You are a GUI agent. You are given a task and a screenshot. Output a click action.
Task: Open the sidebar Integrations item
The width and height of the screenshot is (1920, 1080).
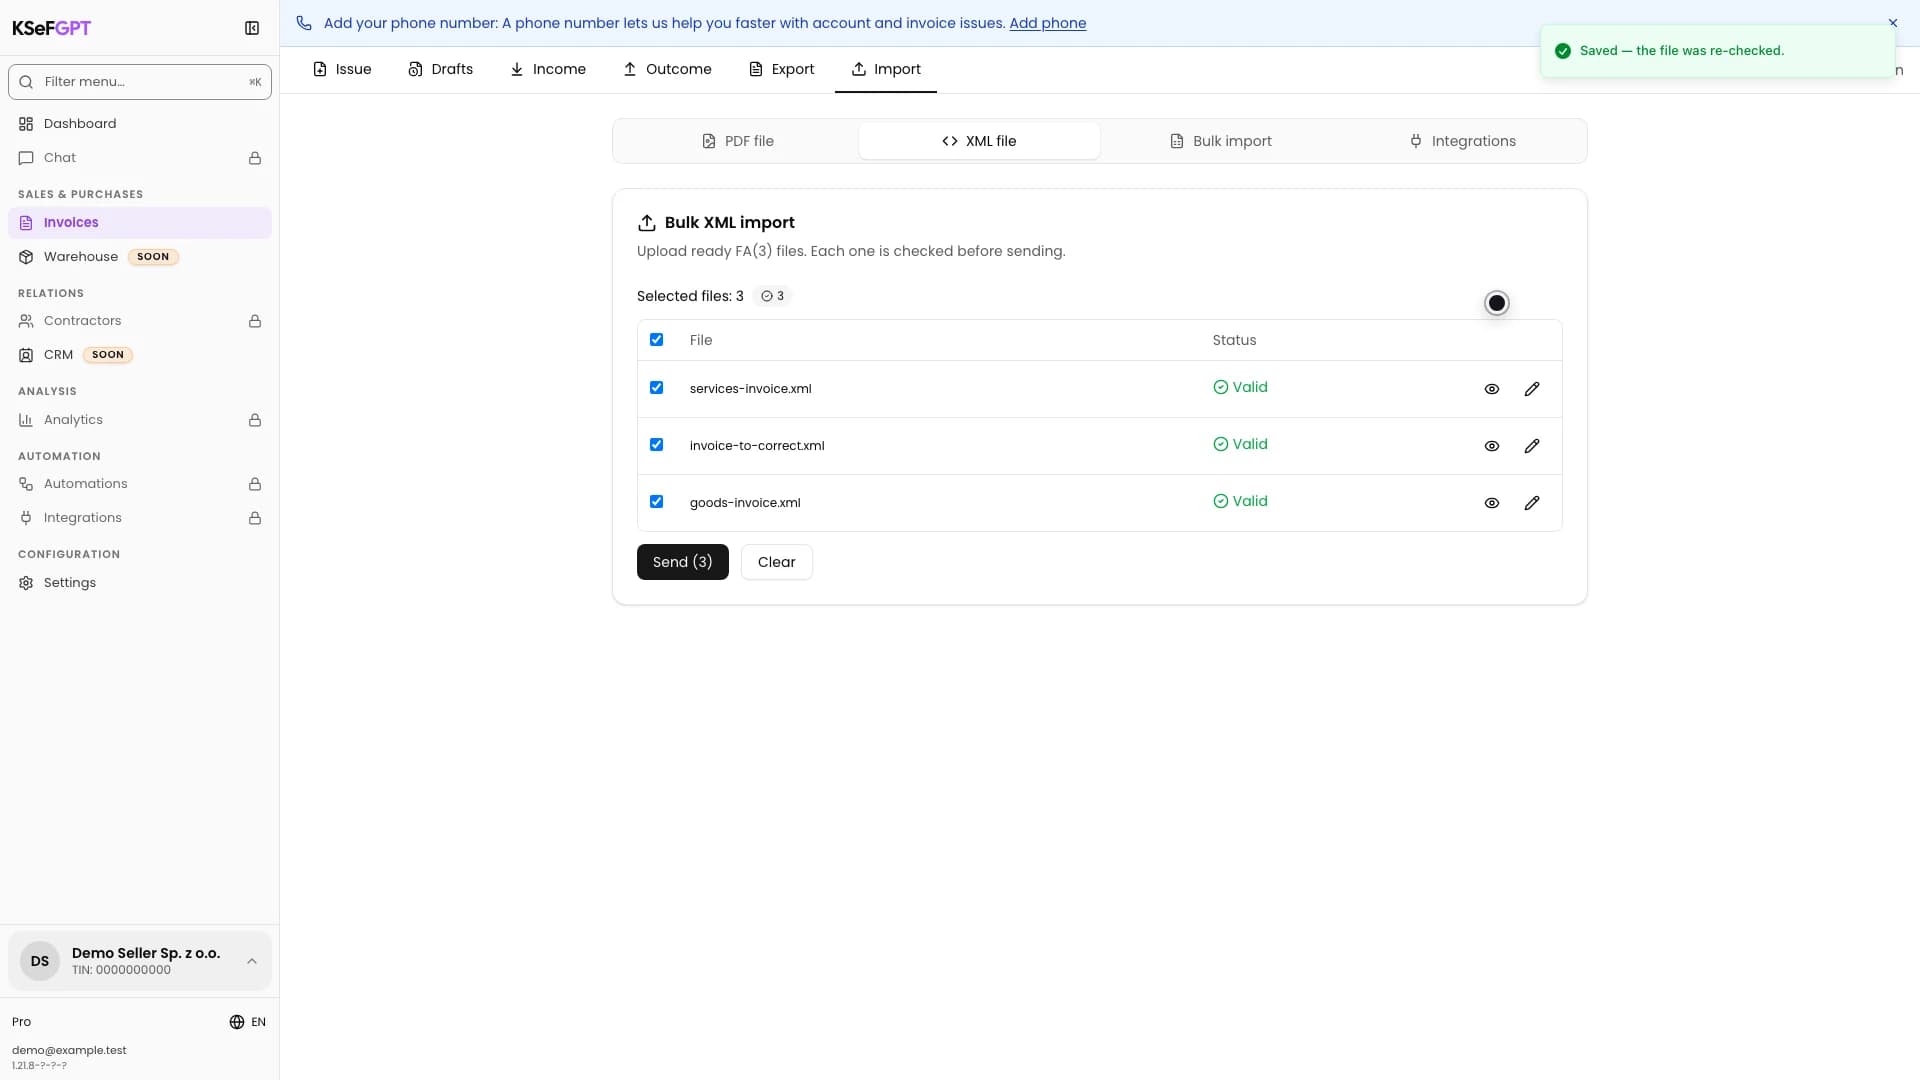point(140,518)
